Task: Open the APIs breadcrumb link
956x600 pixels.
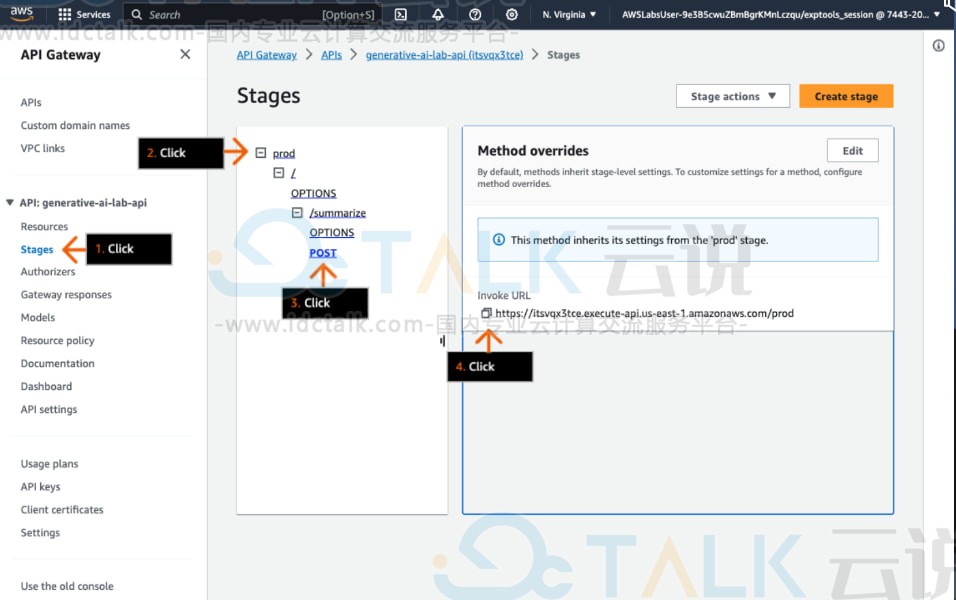Action: [x=331, y=55]
